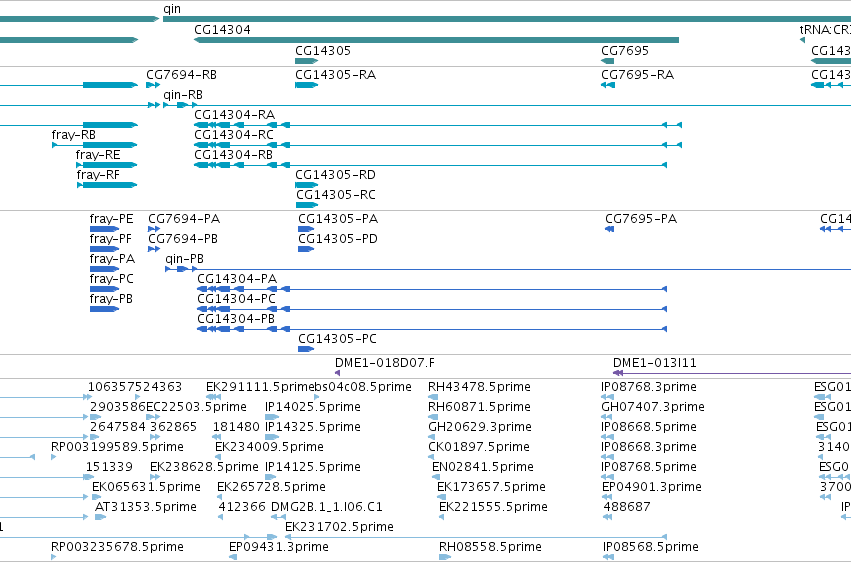851x562 pixels.
Task: Click EST RH43478.5prime label
Action: tap(479, 387)
